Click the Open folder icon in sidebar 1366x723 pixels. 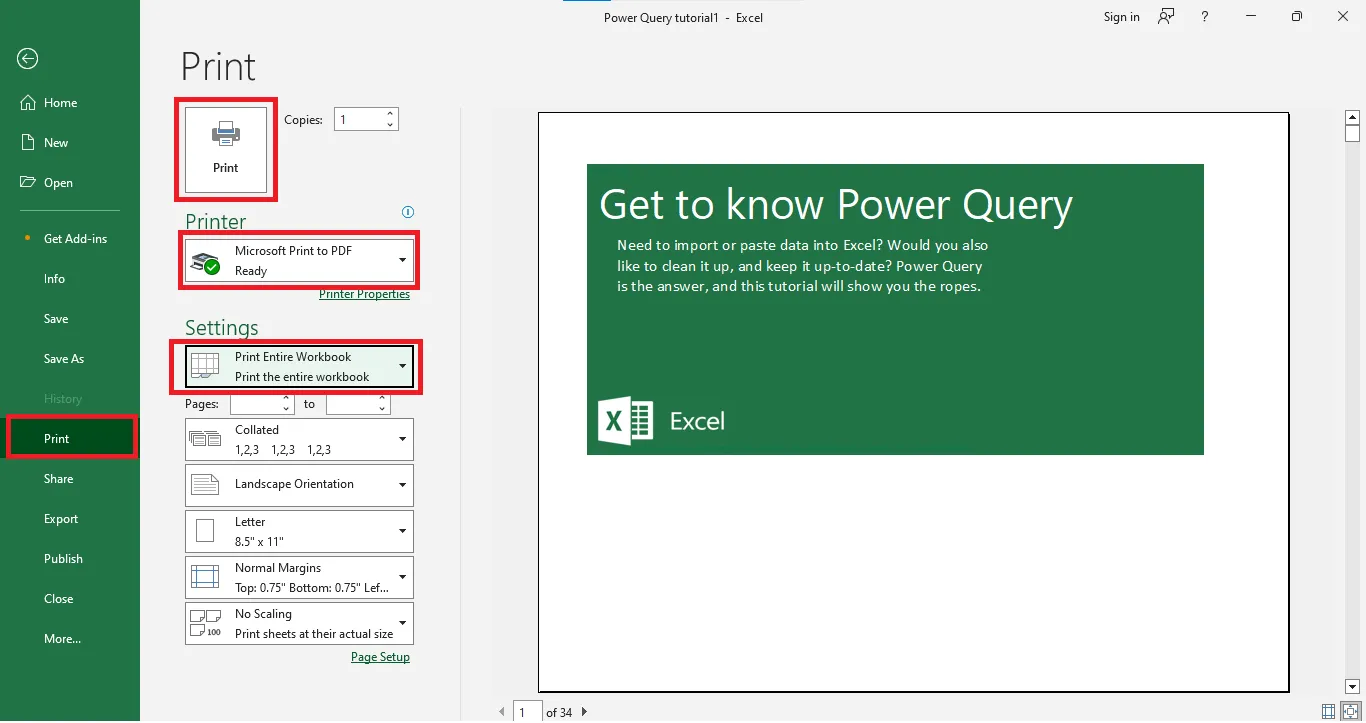28,182
